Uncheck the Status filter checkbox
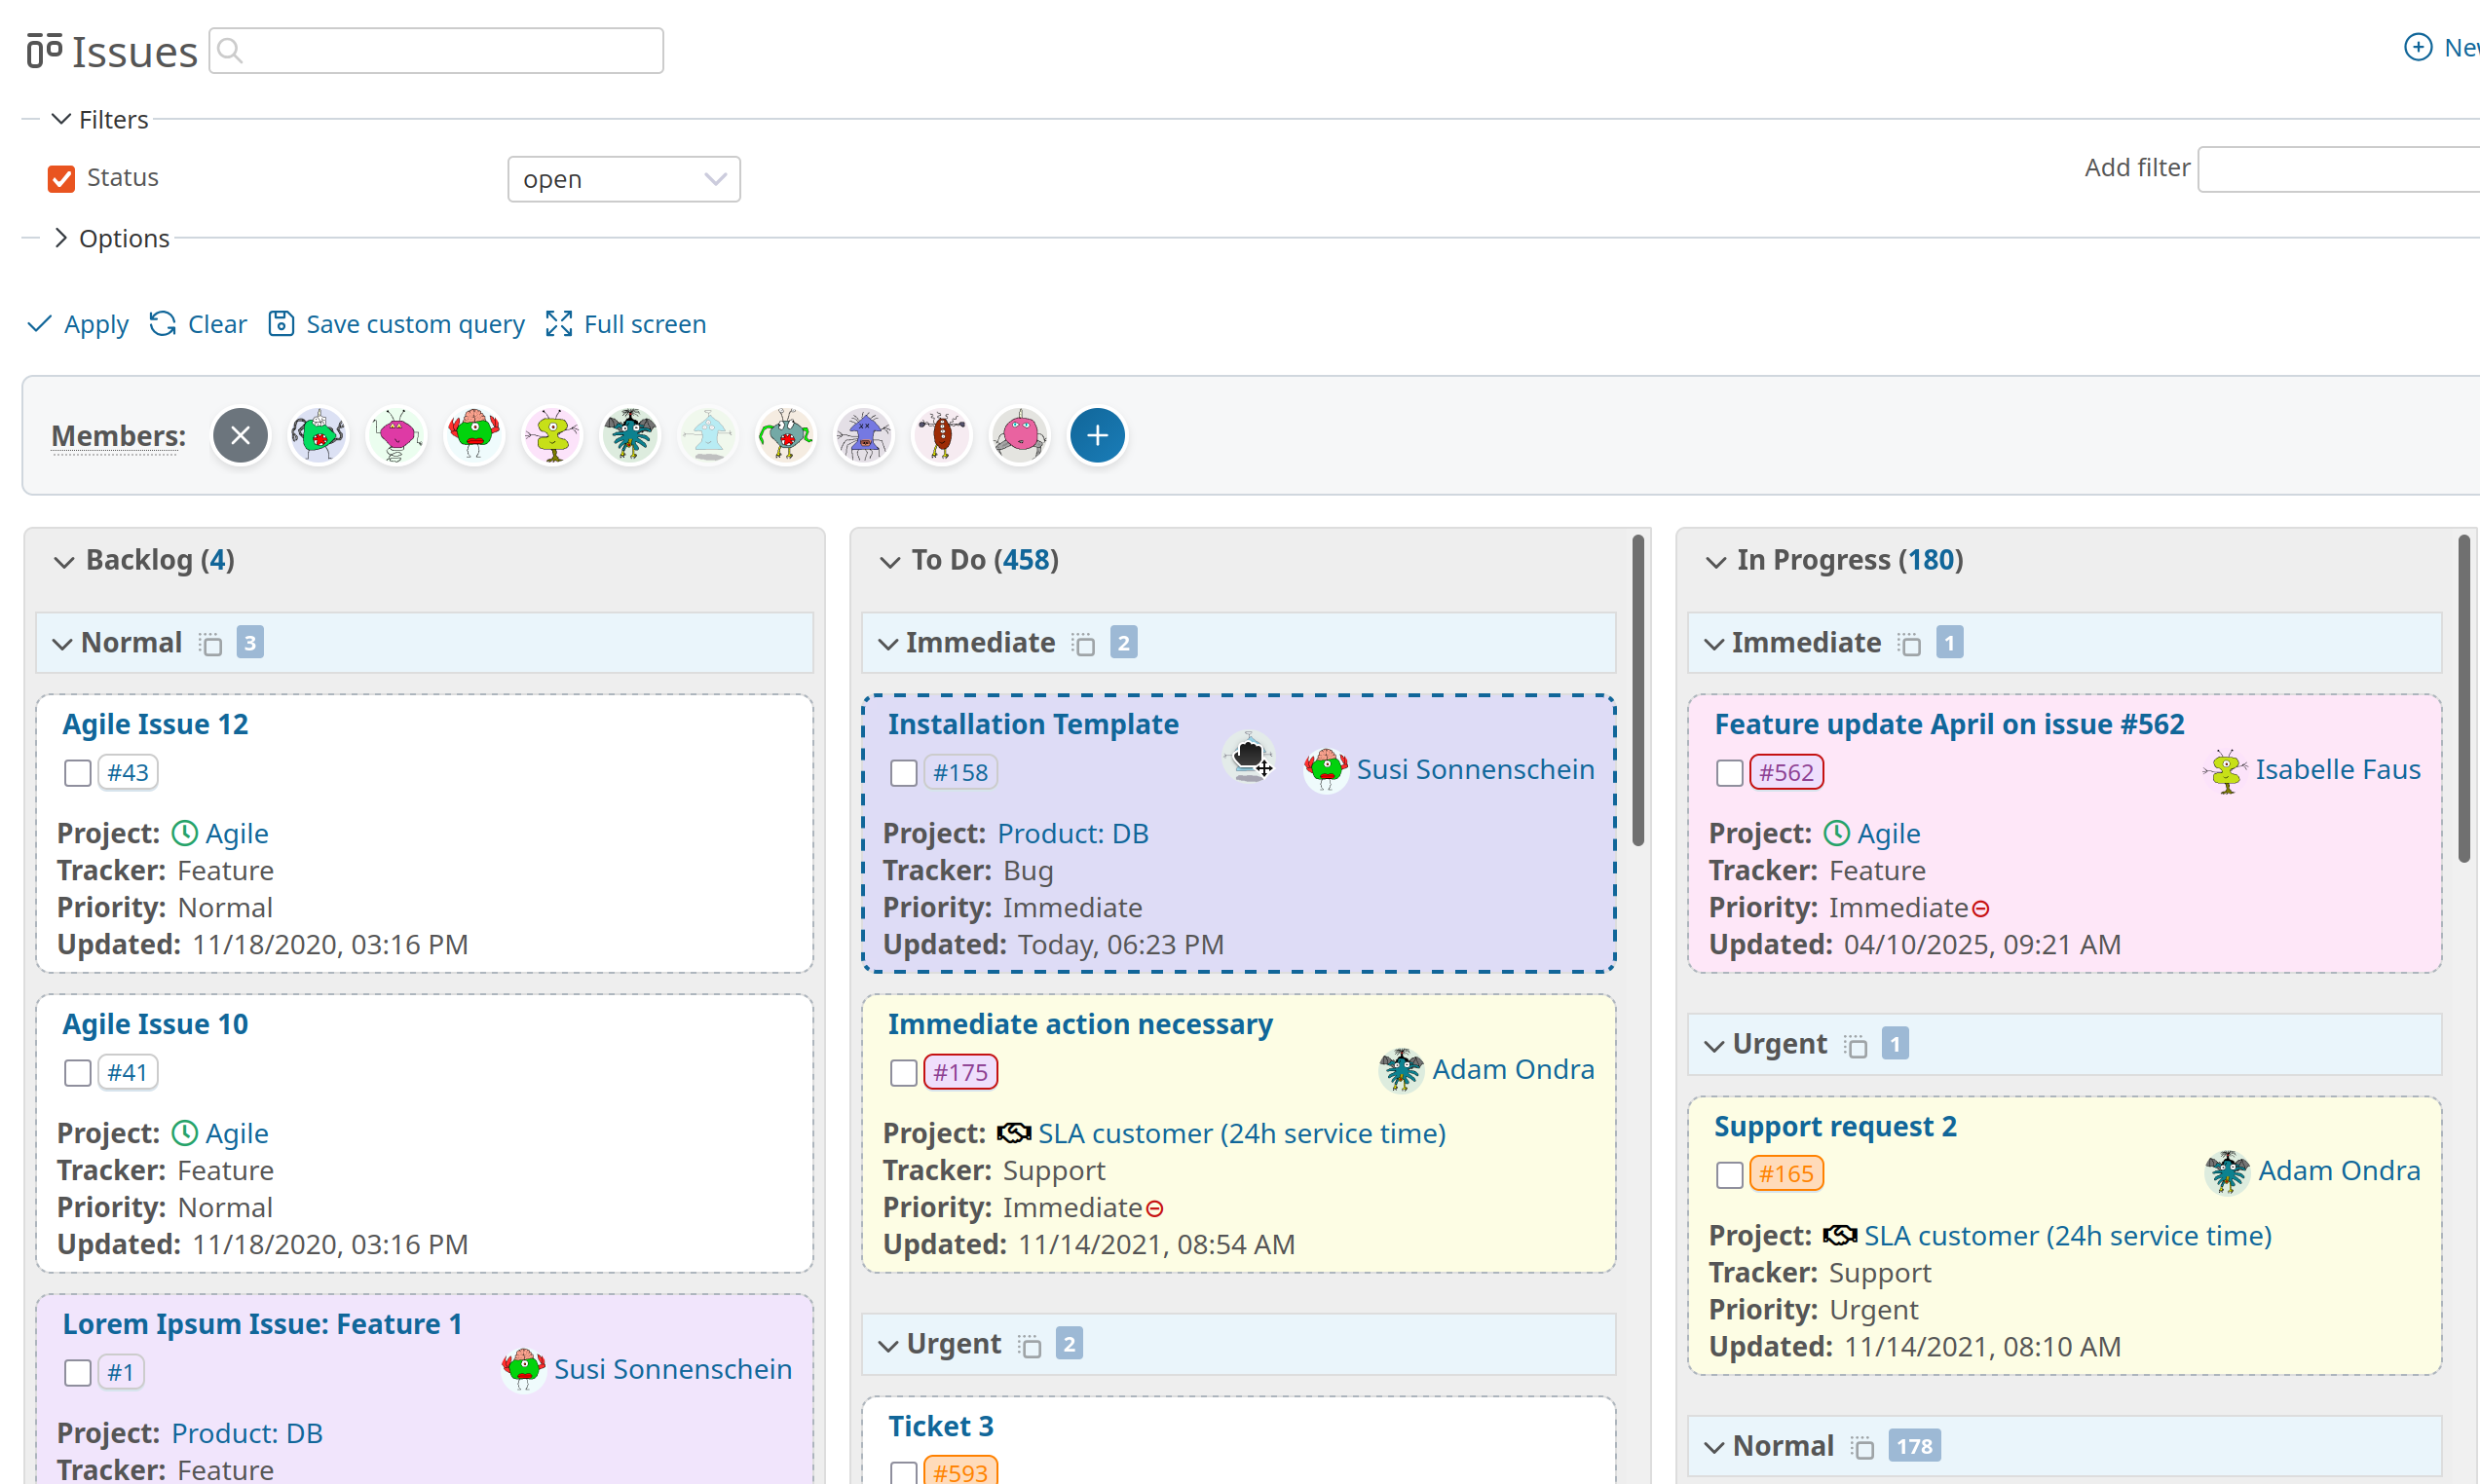2480x1484 pixels. pos(61,178)
